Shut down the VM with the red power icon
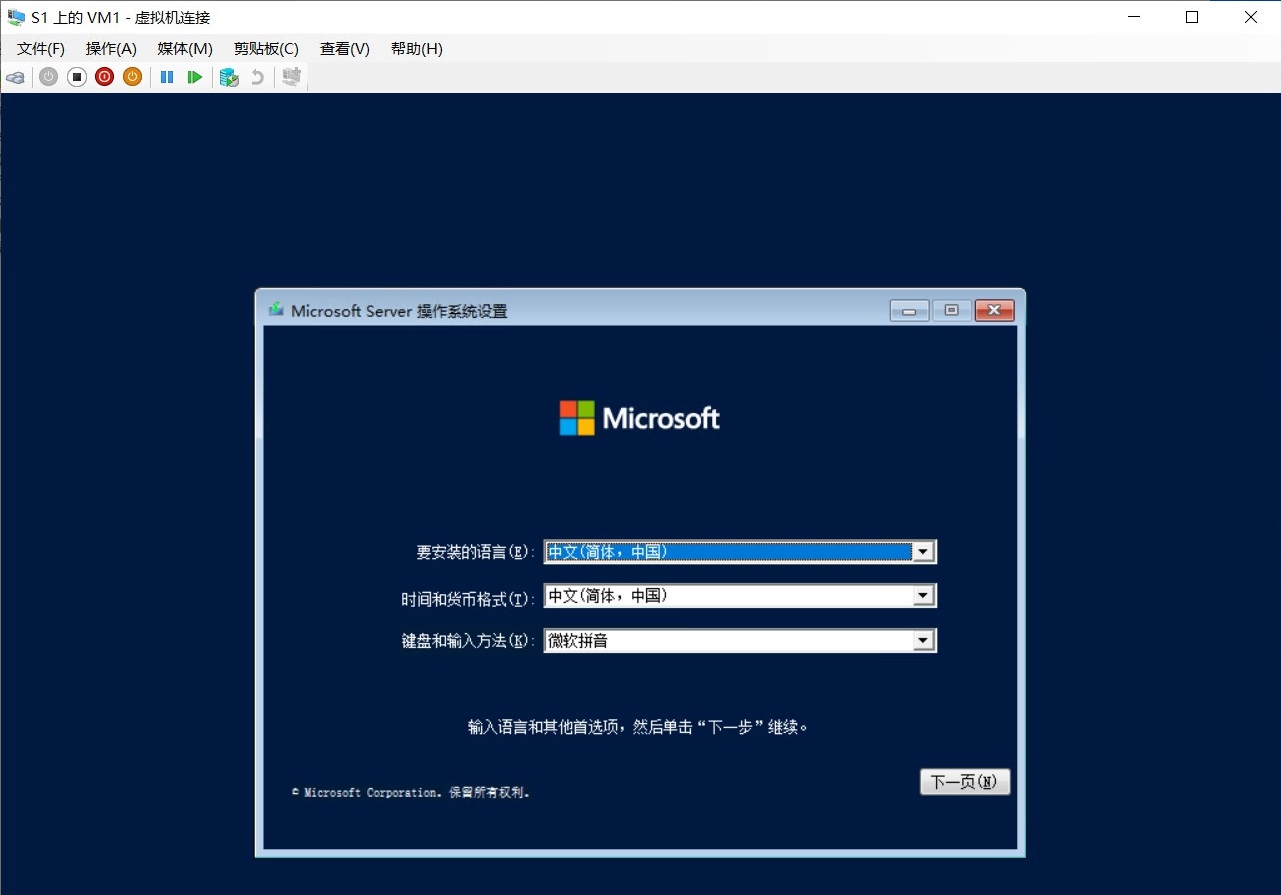Screen dimensions: 1281x895 click(104, 77)
